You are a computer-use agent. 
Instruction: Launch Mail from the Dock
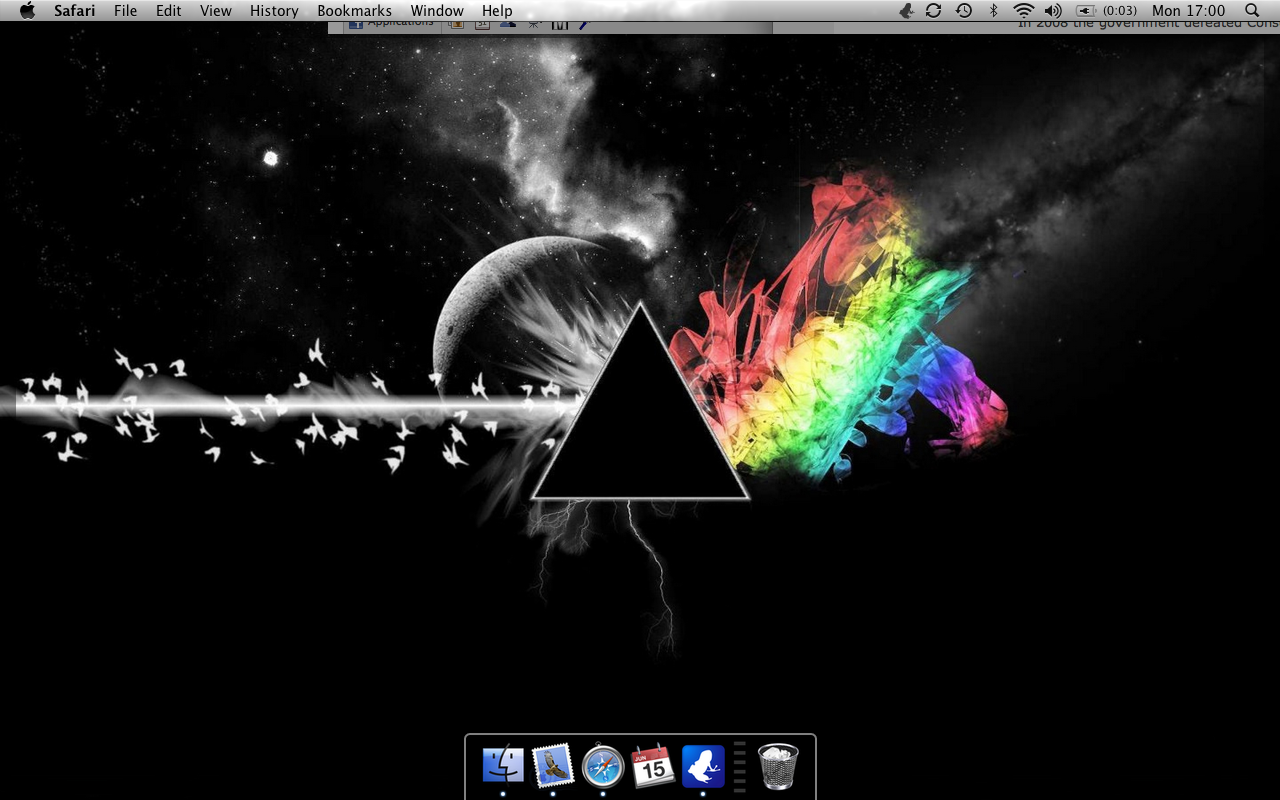[x=553, y=766]
